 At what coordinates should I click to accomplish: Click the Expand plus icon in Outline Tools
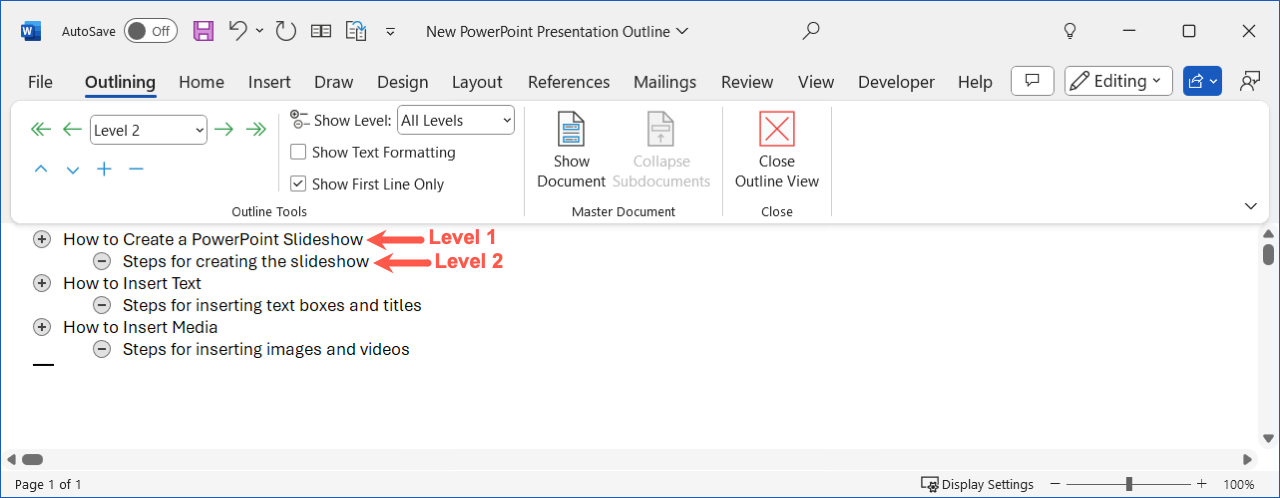[104, 169]
